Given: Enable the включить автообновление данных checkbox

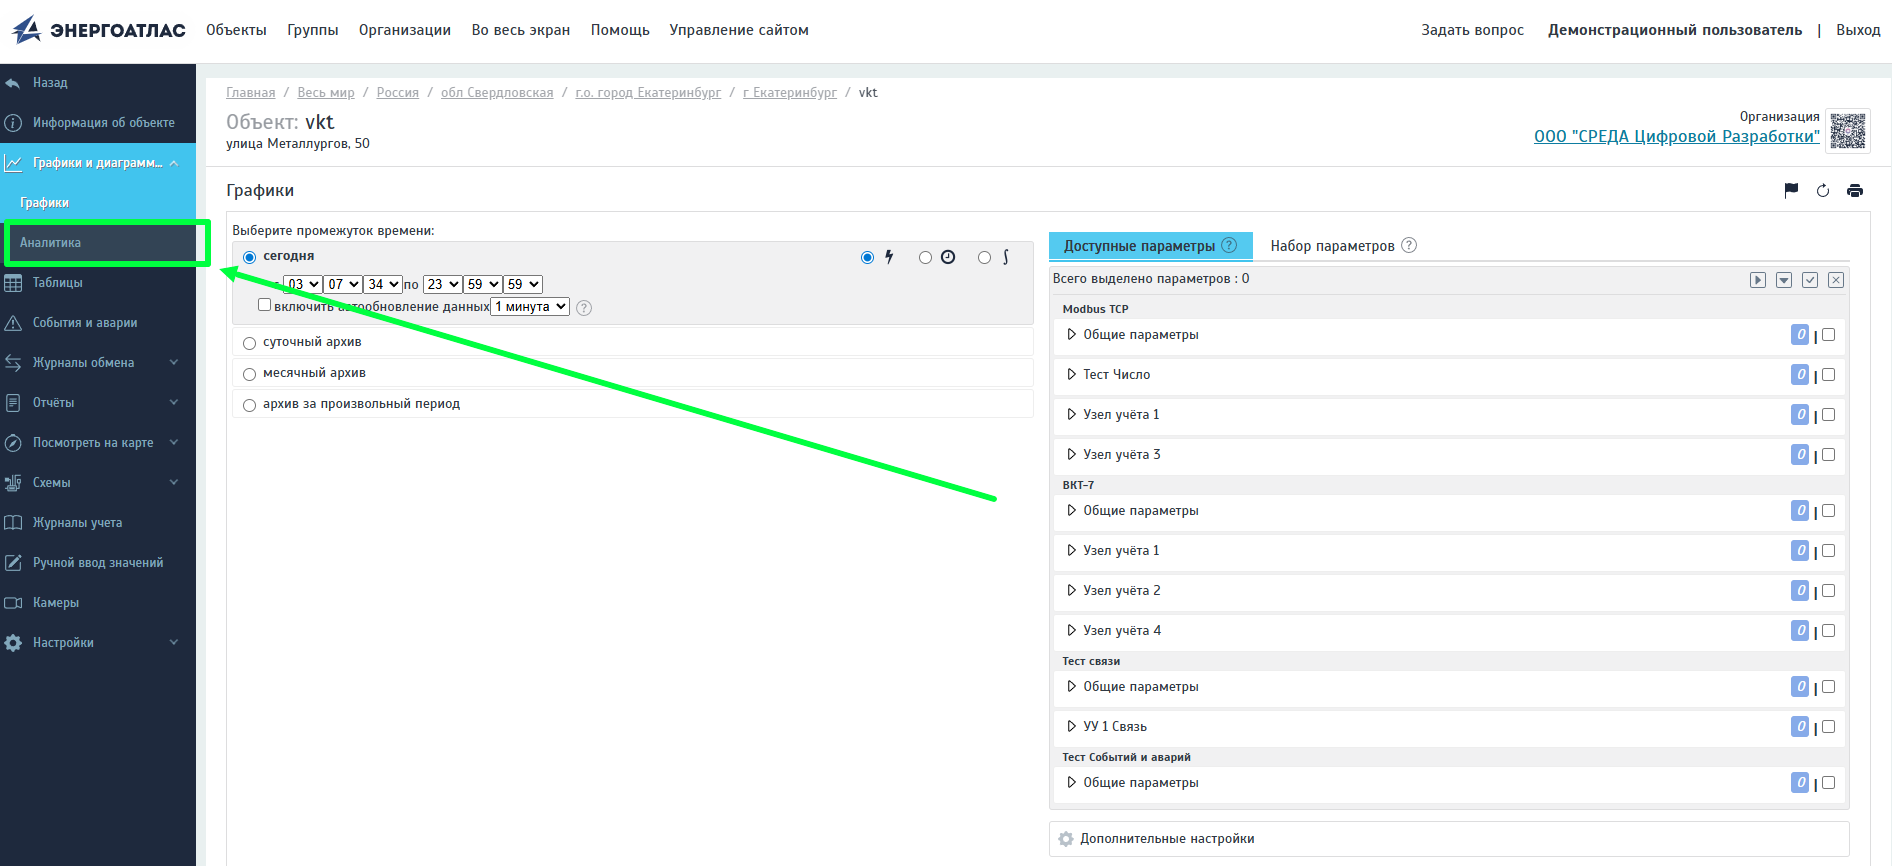Looking at the screenshot, I should pos(264,305).
